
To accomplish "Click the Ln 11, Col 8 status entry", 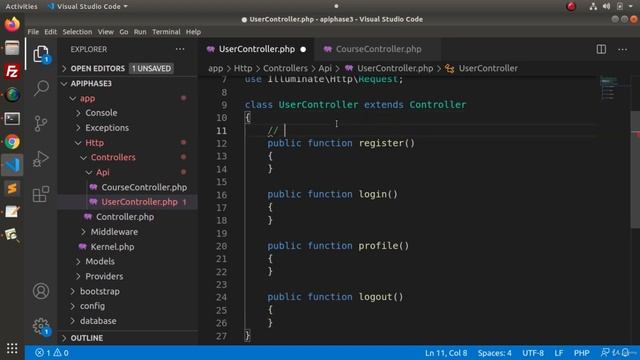I will tap(446, 353).
